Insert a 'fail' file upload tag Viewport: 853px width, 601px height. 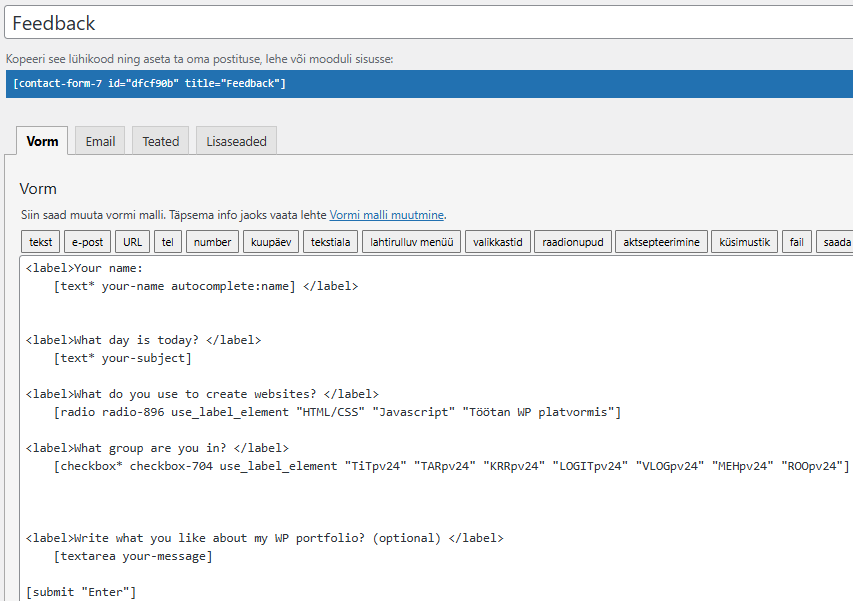pyautogui.click(x=795, y=242)
